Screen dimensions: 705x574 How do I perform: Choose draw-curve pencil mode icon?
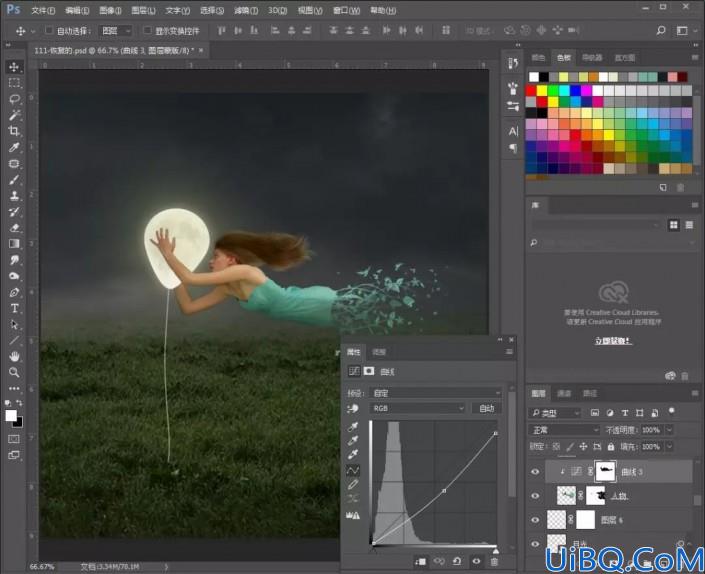[353, 485]
